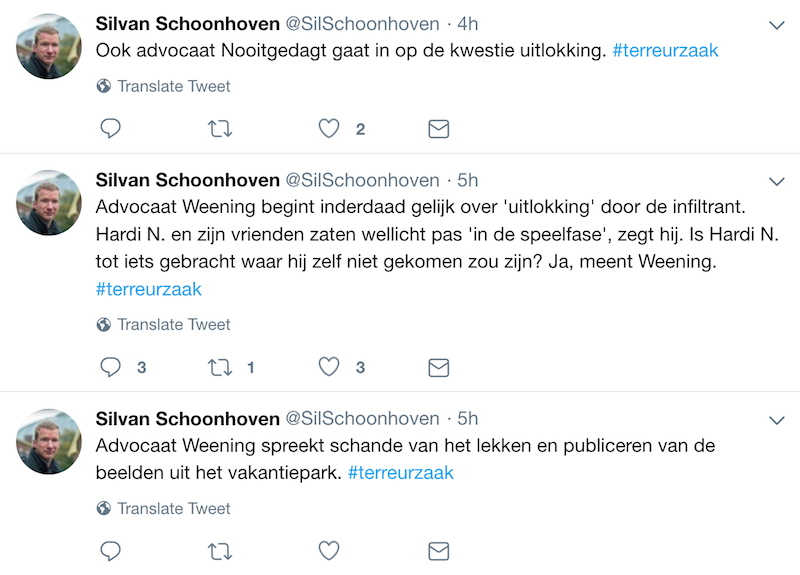Like the tweet with 2 likes
This screenshot has width=800, height=575.
(x=329, y=129)
